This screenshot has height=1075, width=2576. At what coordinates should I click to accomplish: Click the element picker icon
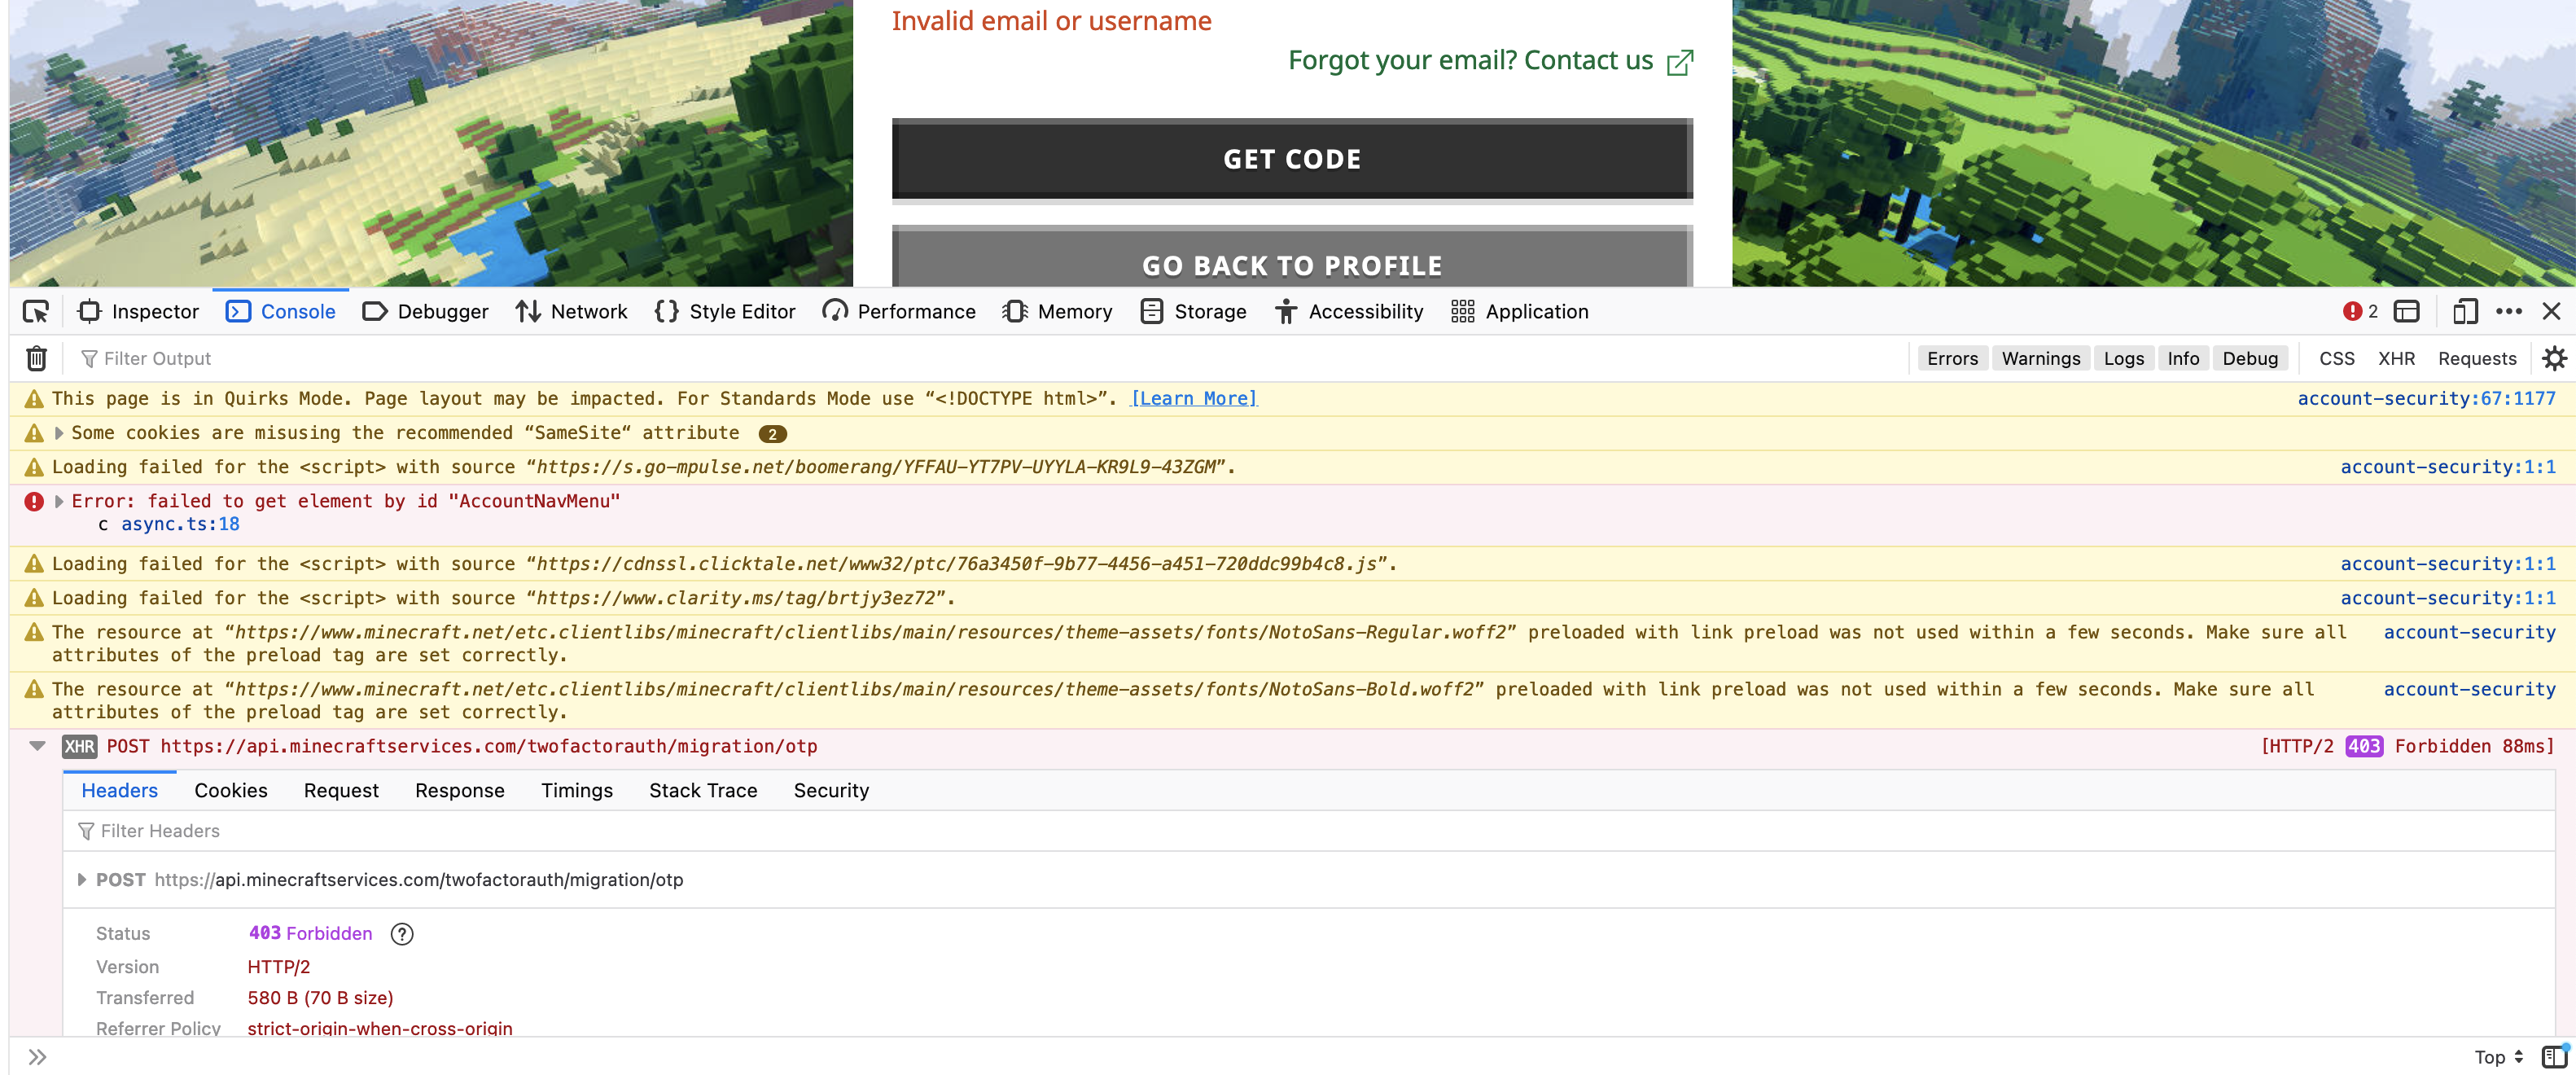click(36, 312)
